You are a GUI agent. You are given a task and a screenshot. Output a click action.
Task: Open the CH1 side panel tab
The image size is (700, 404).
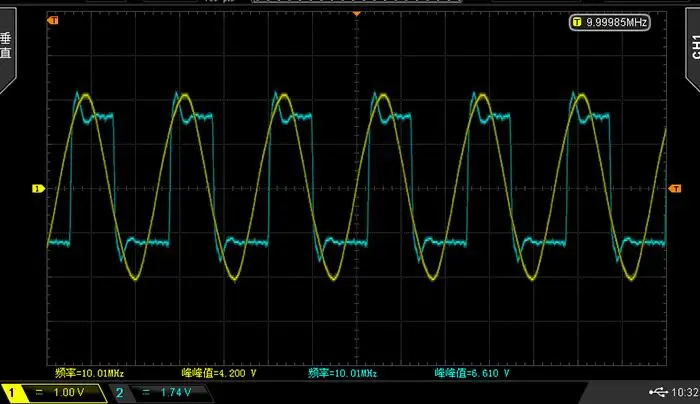693,48
